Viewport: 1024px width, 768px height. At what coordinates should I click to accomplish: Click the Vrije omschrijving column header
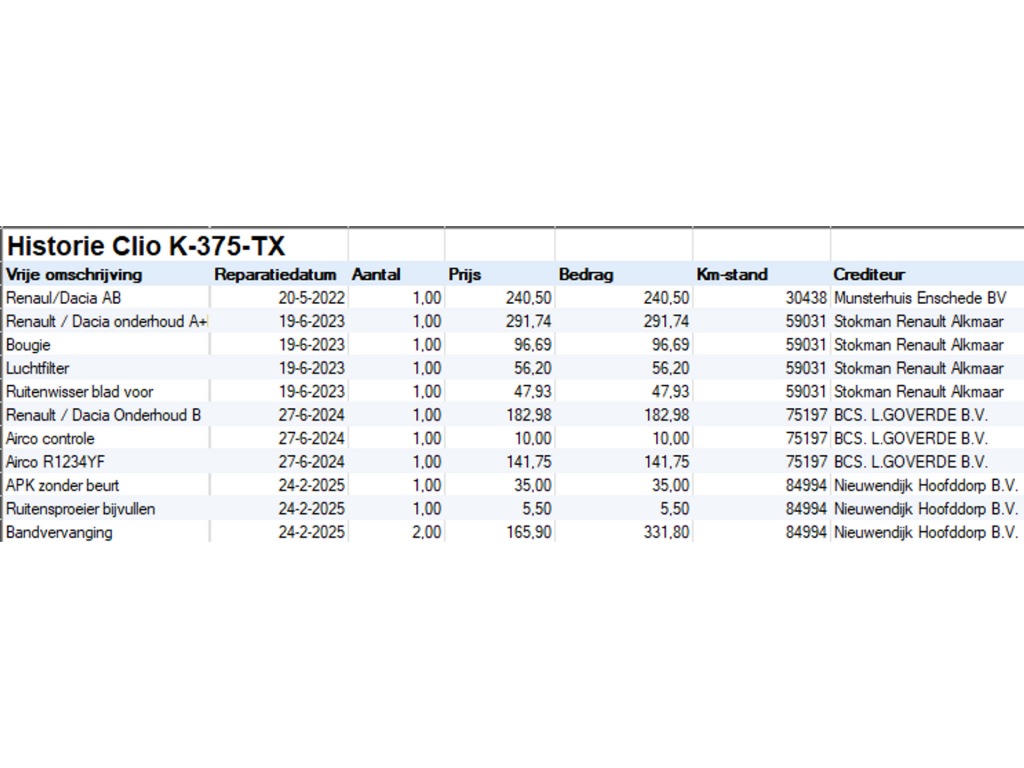[75, 274]
